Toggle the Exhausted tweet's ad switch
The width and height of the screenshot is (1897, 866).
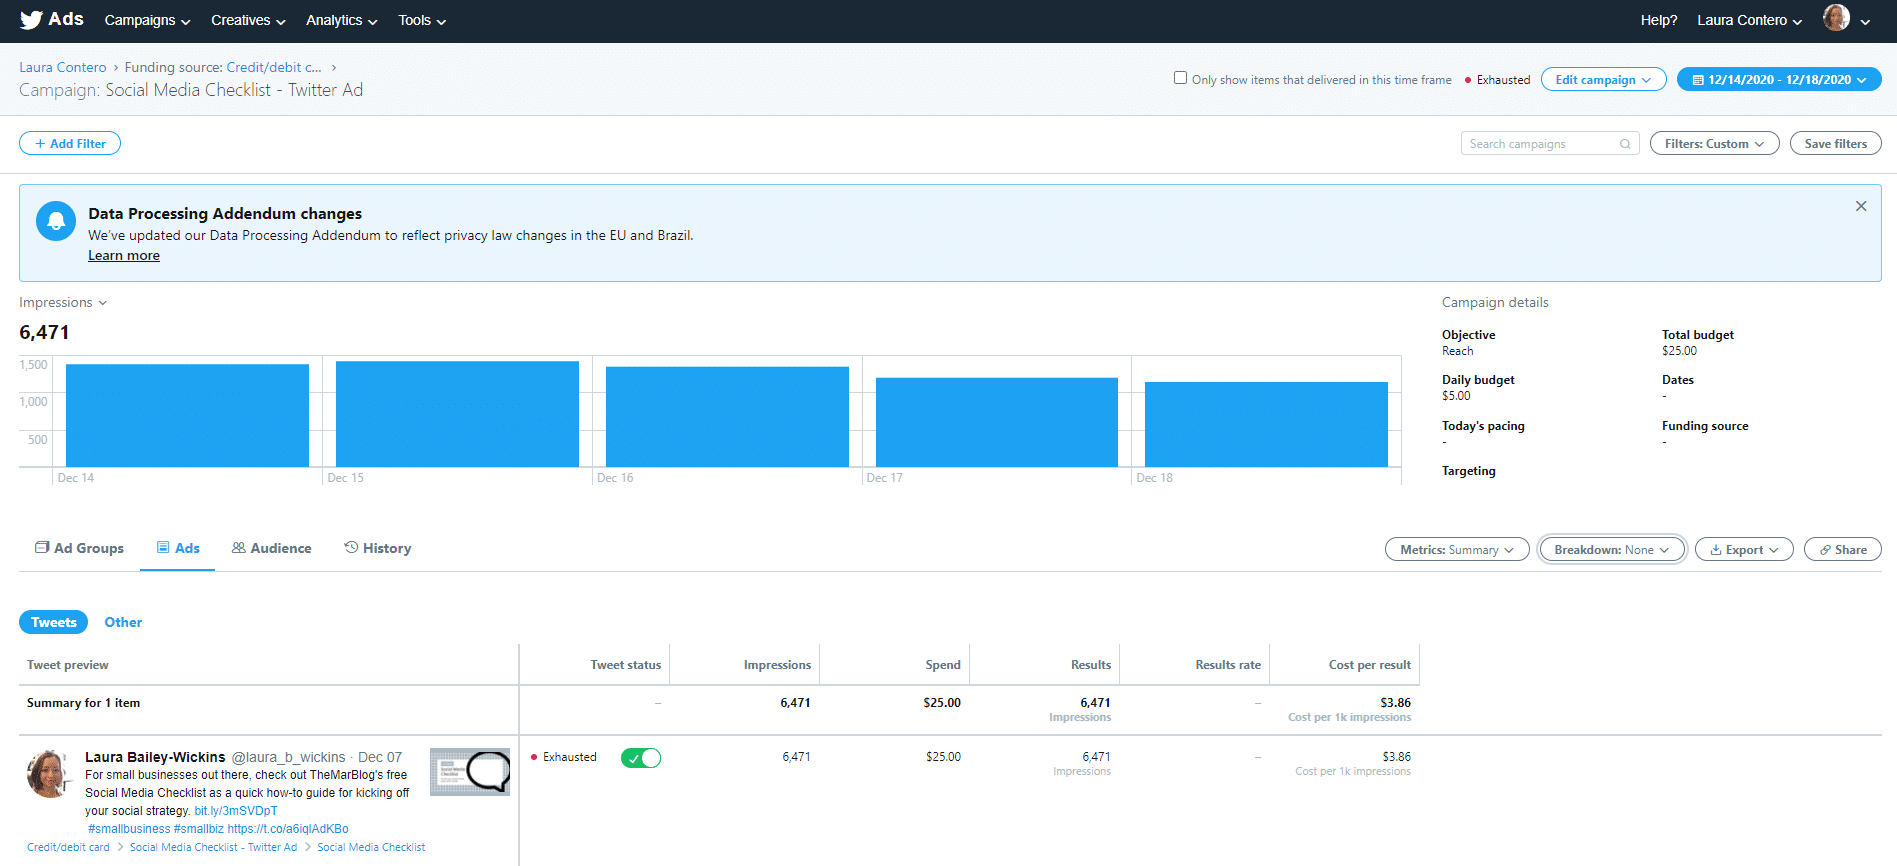click(641, 758)
